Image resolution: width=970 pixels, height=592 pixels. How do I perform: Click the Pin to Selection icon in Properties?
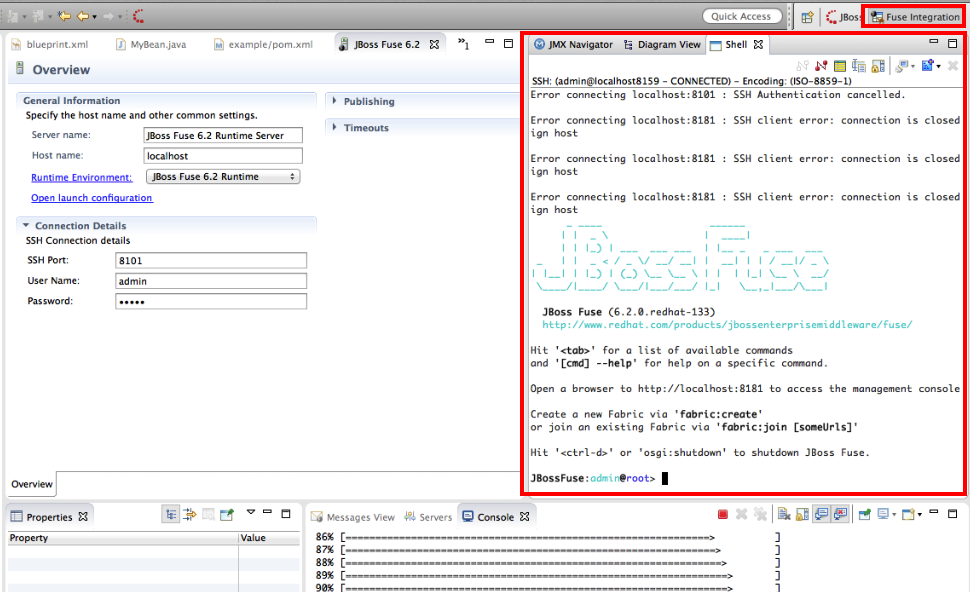[x=227, y=514]
